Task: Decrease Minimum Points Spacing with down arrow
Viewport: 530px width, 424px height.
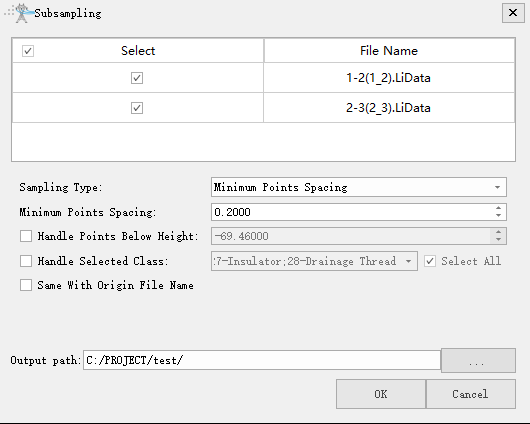Action: tap(499, 216)
